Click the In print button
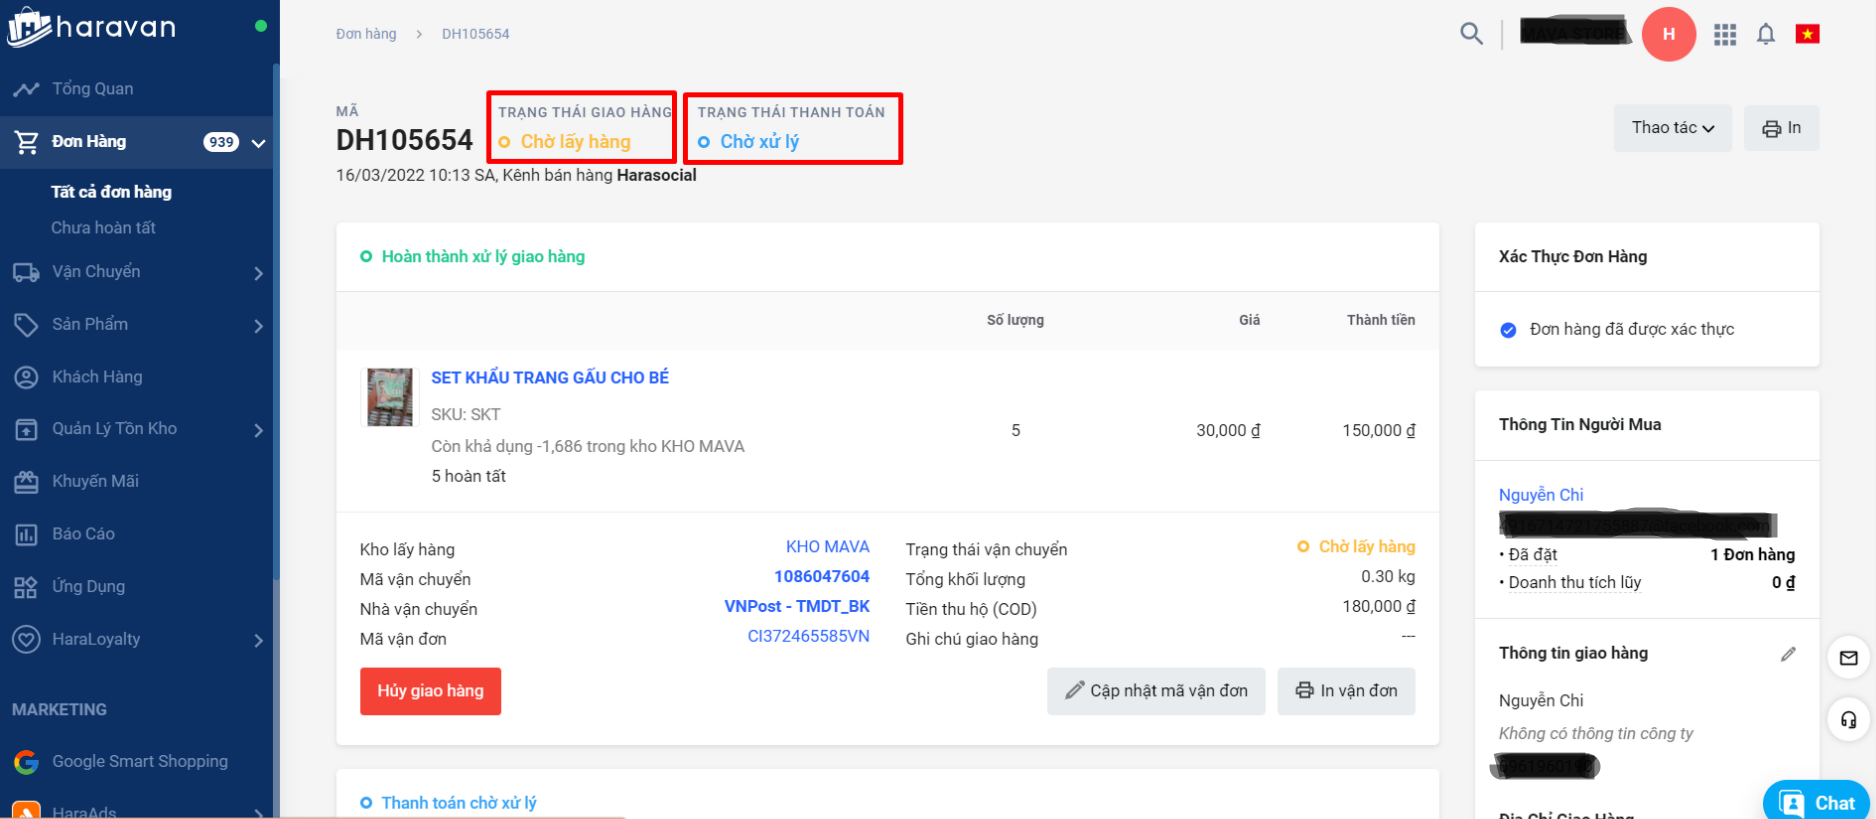 1781,128
